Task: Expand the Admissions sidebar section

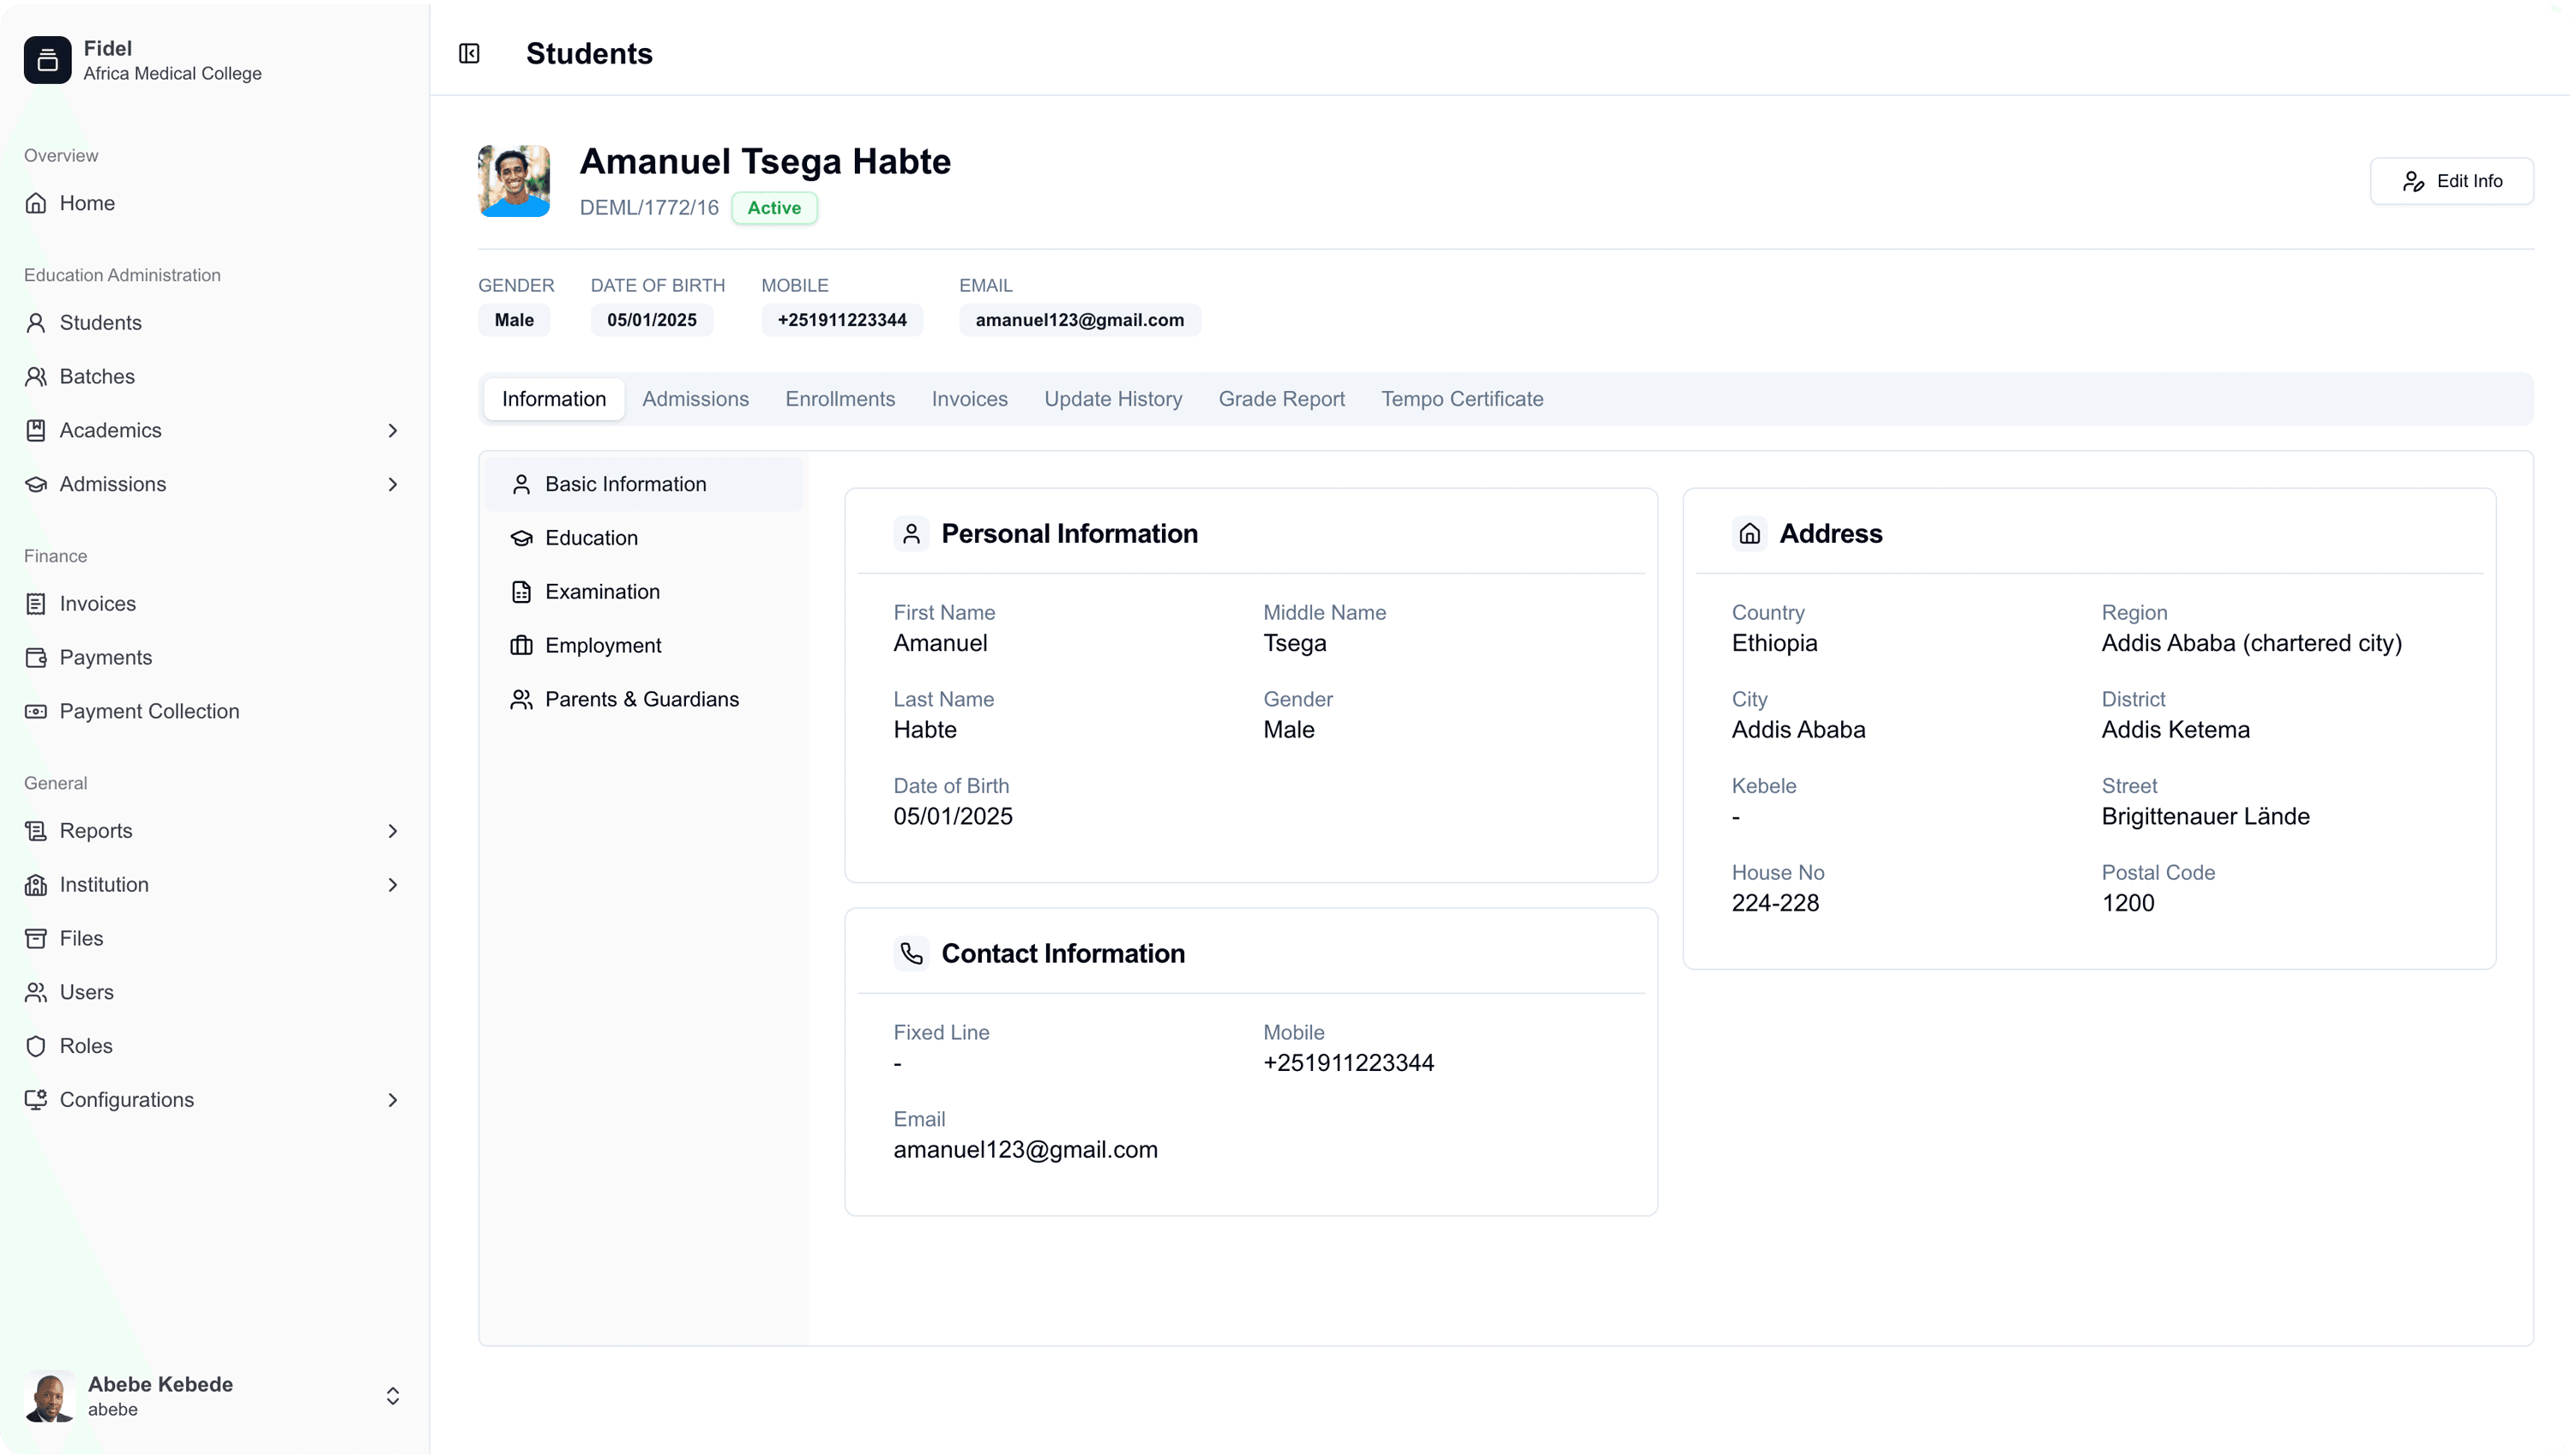Action: [393, 484]
